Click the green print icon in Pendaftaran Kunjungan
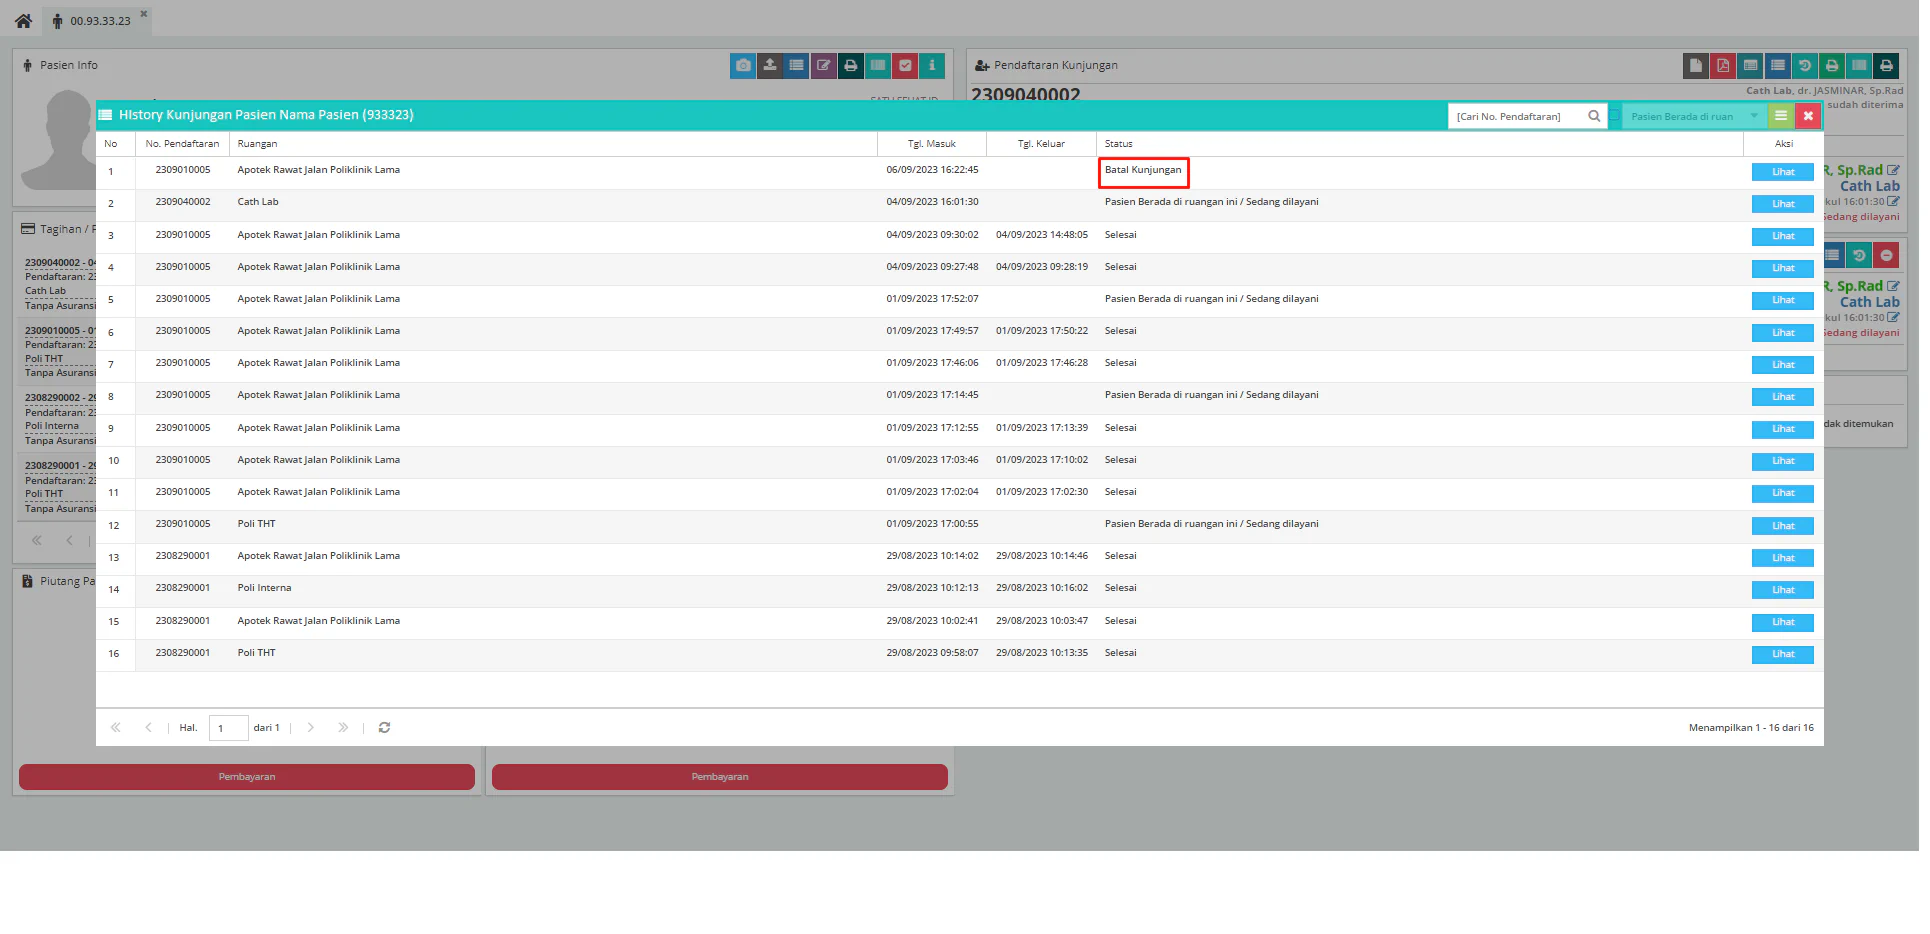The width and height of the screenshot is (1930, 934). pyautogui.click(x=1832, y=66)
